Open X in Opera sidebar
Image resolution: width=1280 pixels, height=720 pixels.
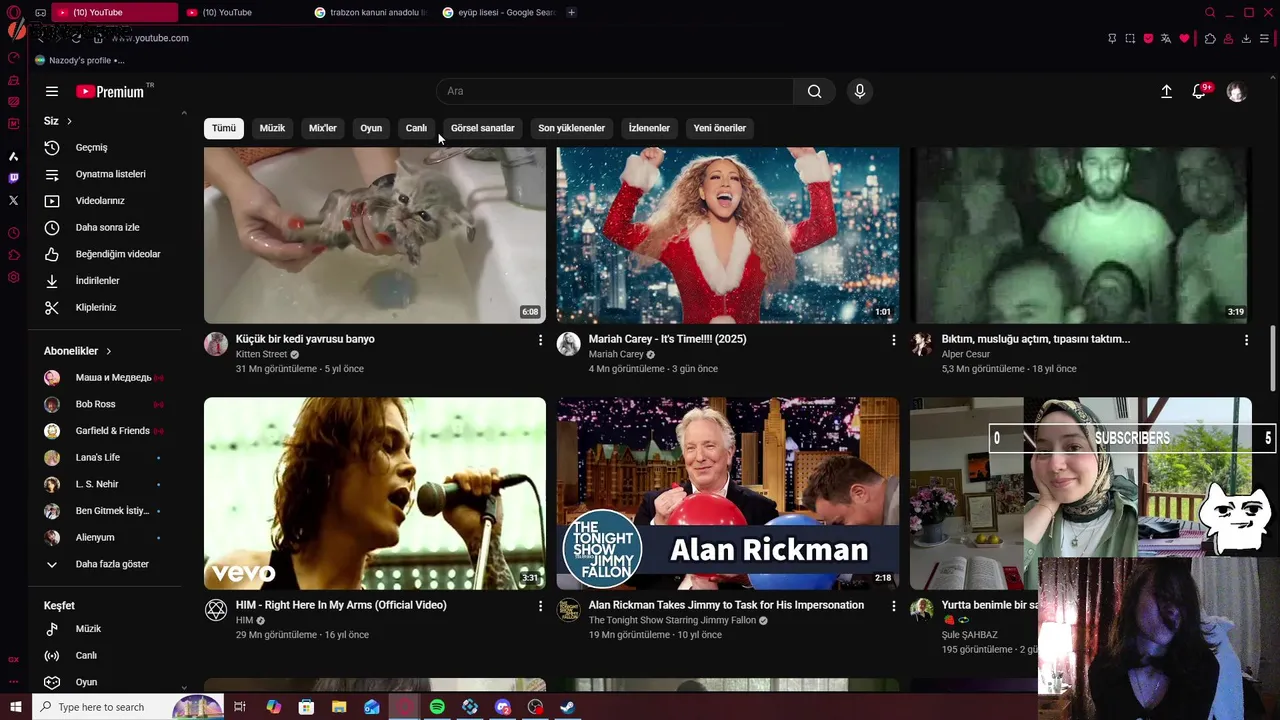point(13,200)
